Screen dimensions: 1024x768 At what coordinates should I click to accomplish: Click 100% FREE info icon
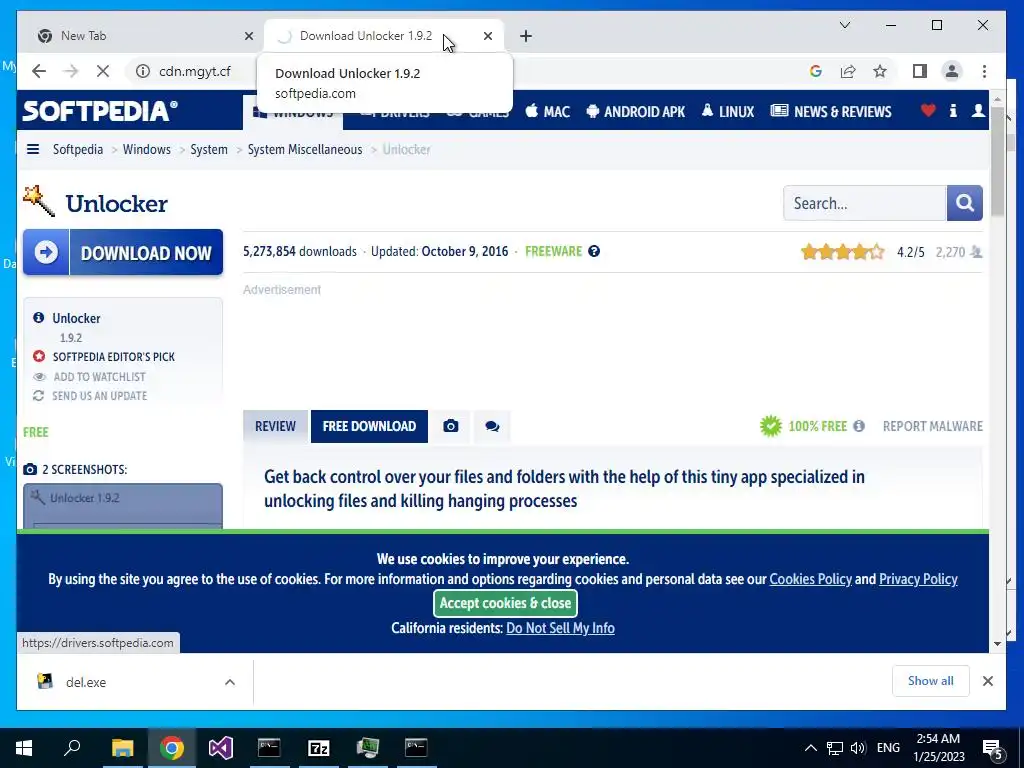pos(859,426)
